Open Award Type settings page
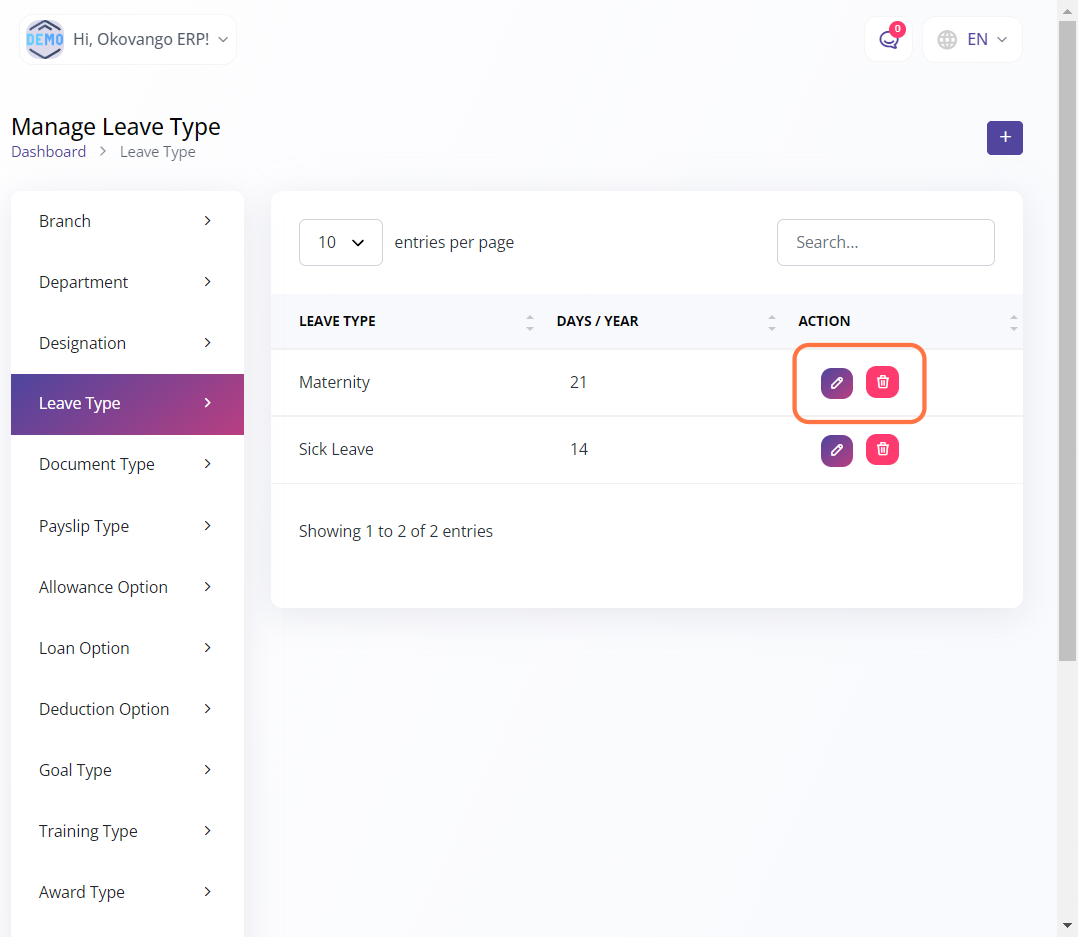Viewport: 1078px width, 937px height. click(x=127, y=892)
